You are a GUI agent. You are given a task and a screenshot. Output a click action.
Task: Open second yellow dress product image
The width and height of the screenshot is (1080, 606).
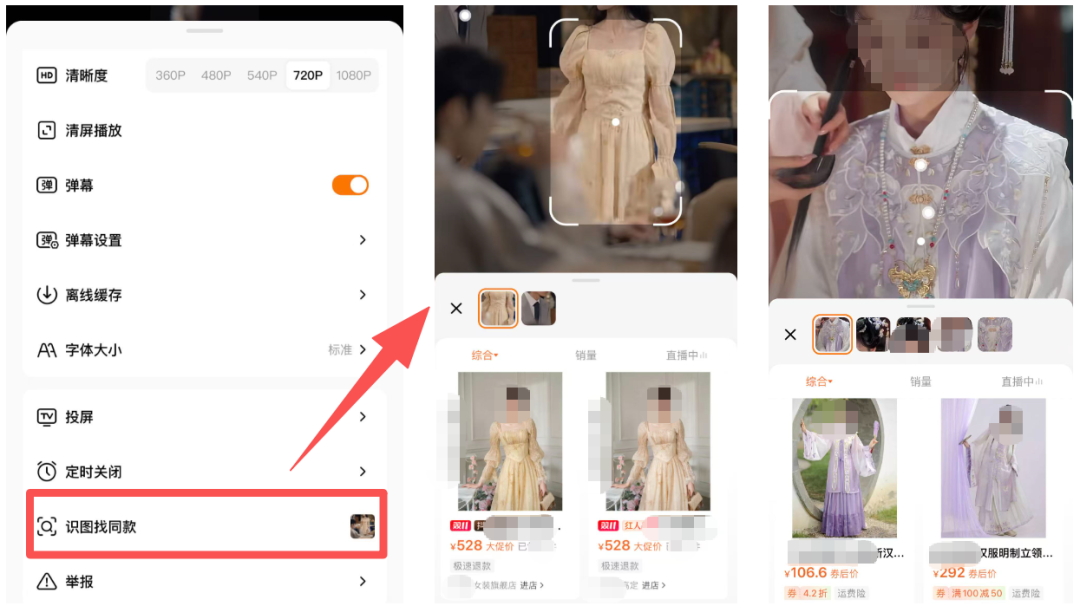pos(658,441)
